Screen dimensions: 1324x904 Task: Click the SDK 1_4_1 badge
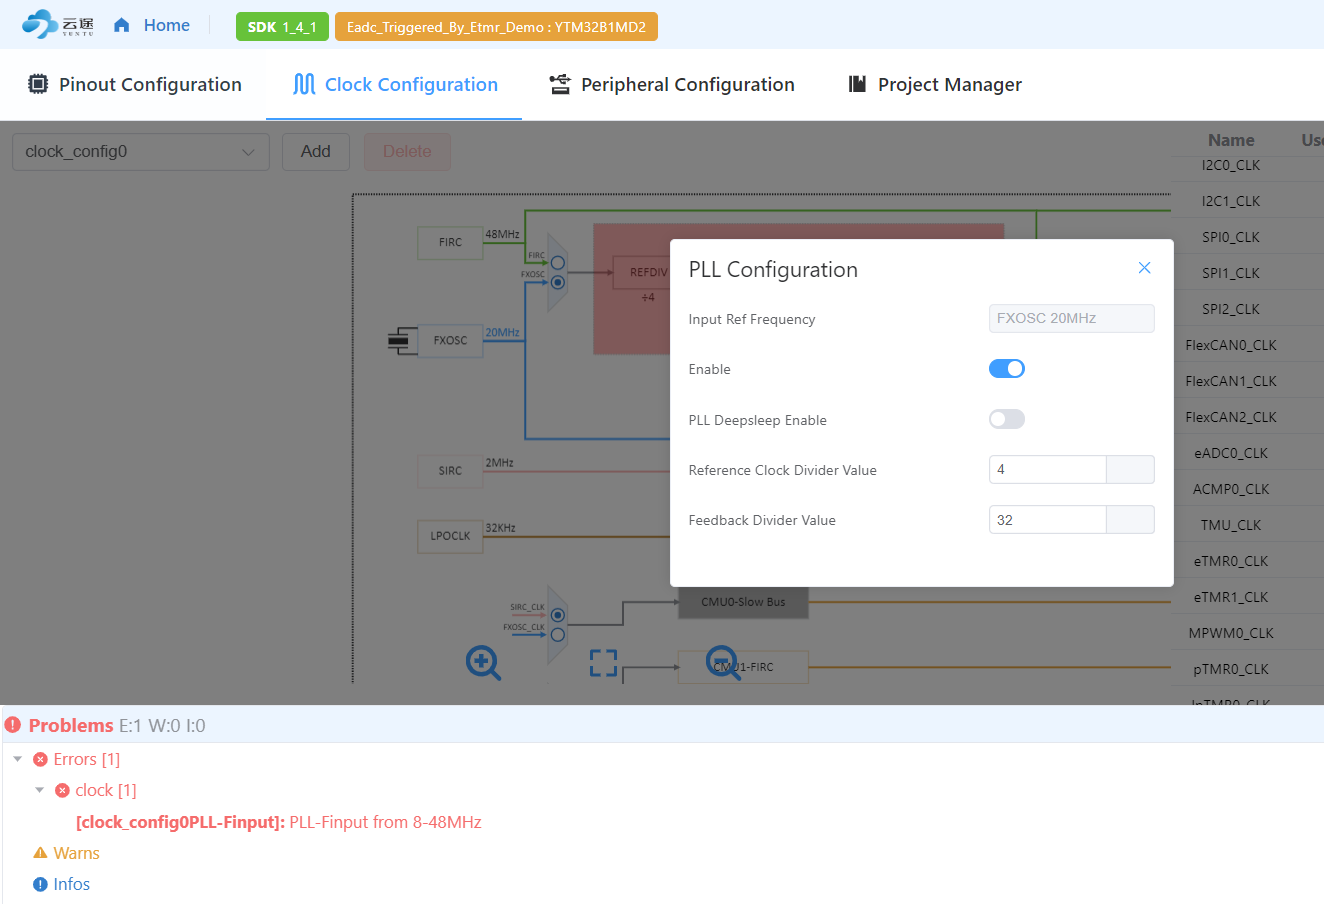pos(282,27)
